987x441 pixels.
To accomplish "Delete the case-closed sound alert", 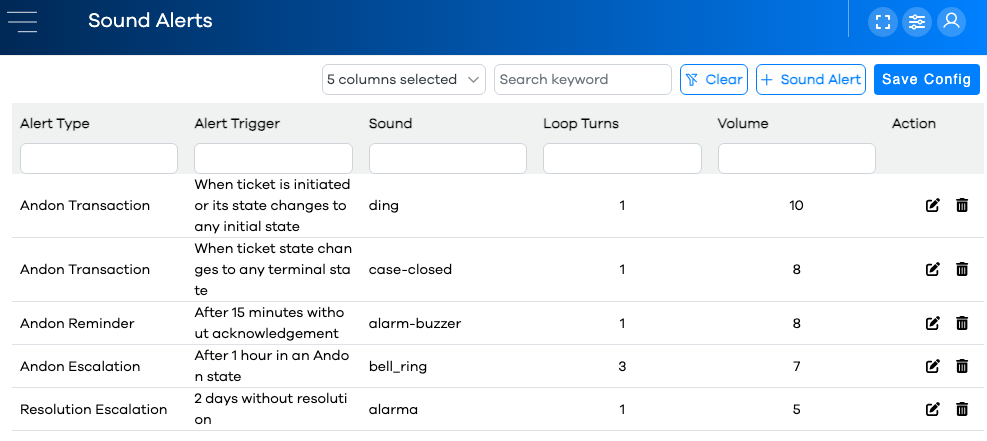I will coord(962,269).
